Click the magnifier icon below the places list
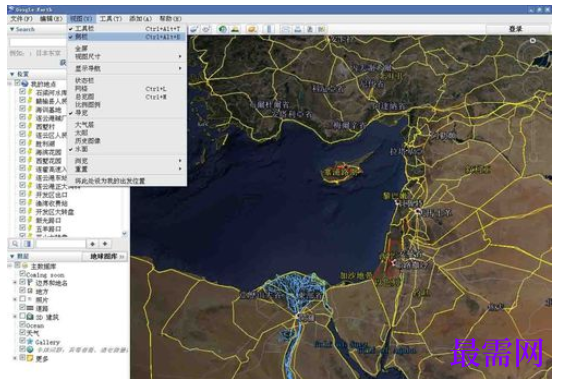The width and height of the screenshot is (562, 384). (x=15, y=244)
